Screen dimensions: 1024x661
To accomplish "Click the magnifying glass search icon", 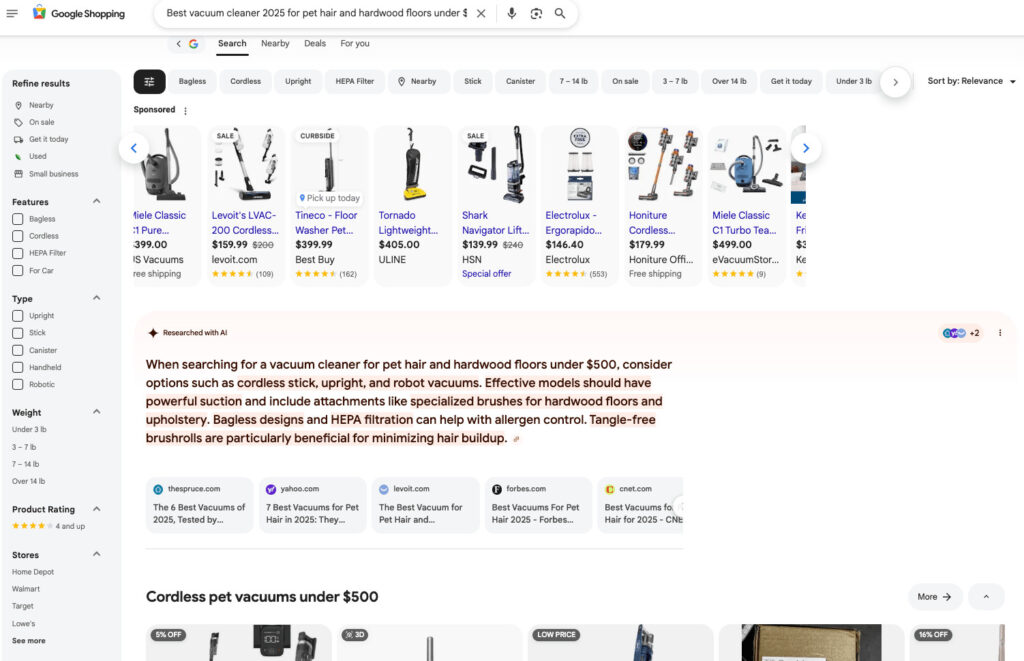I will tap(560, 14).
